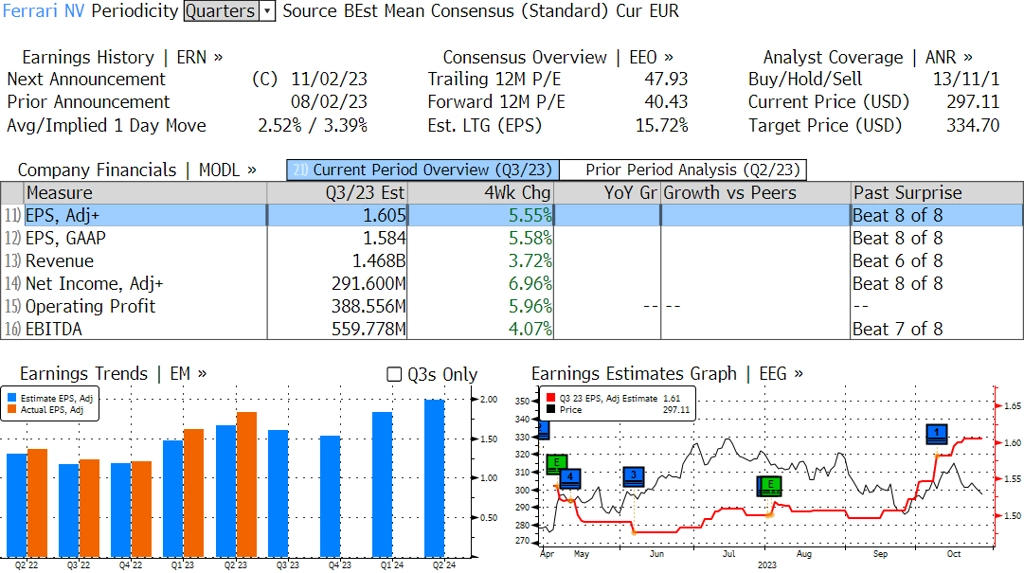The image size is (1024, 573).
Task: Select row 13) Revenue
Action: [x=512, y=261]
